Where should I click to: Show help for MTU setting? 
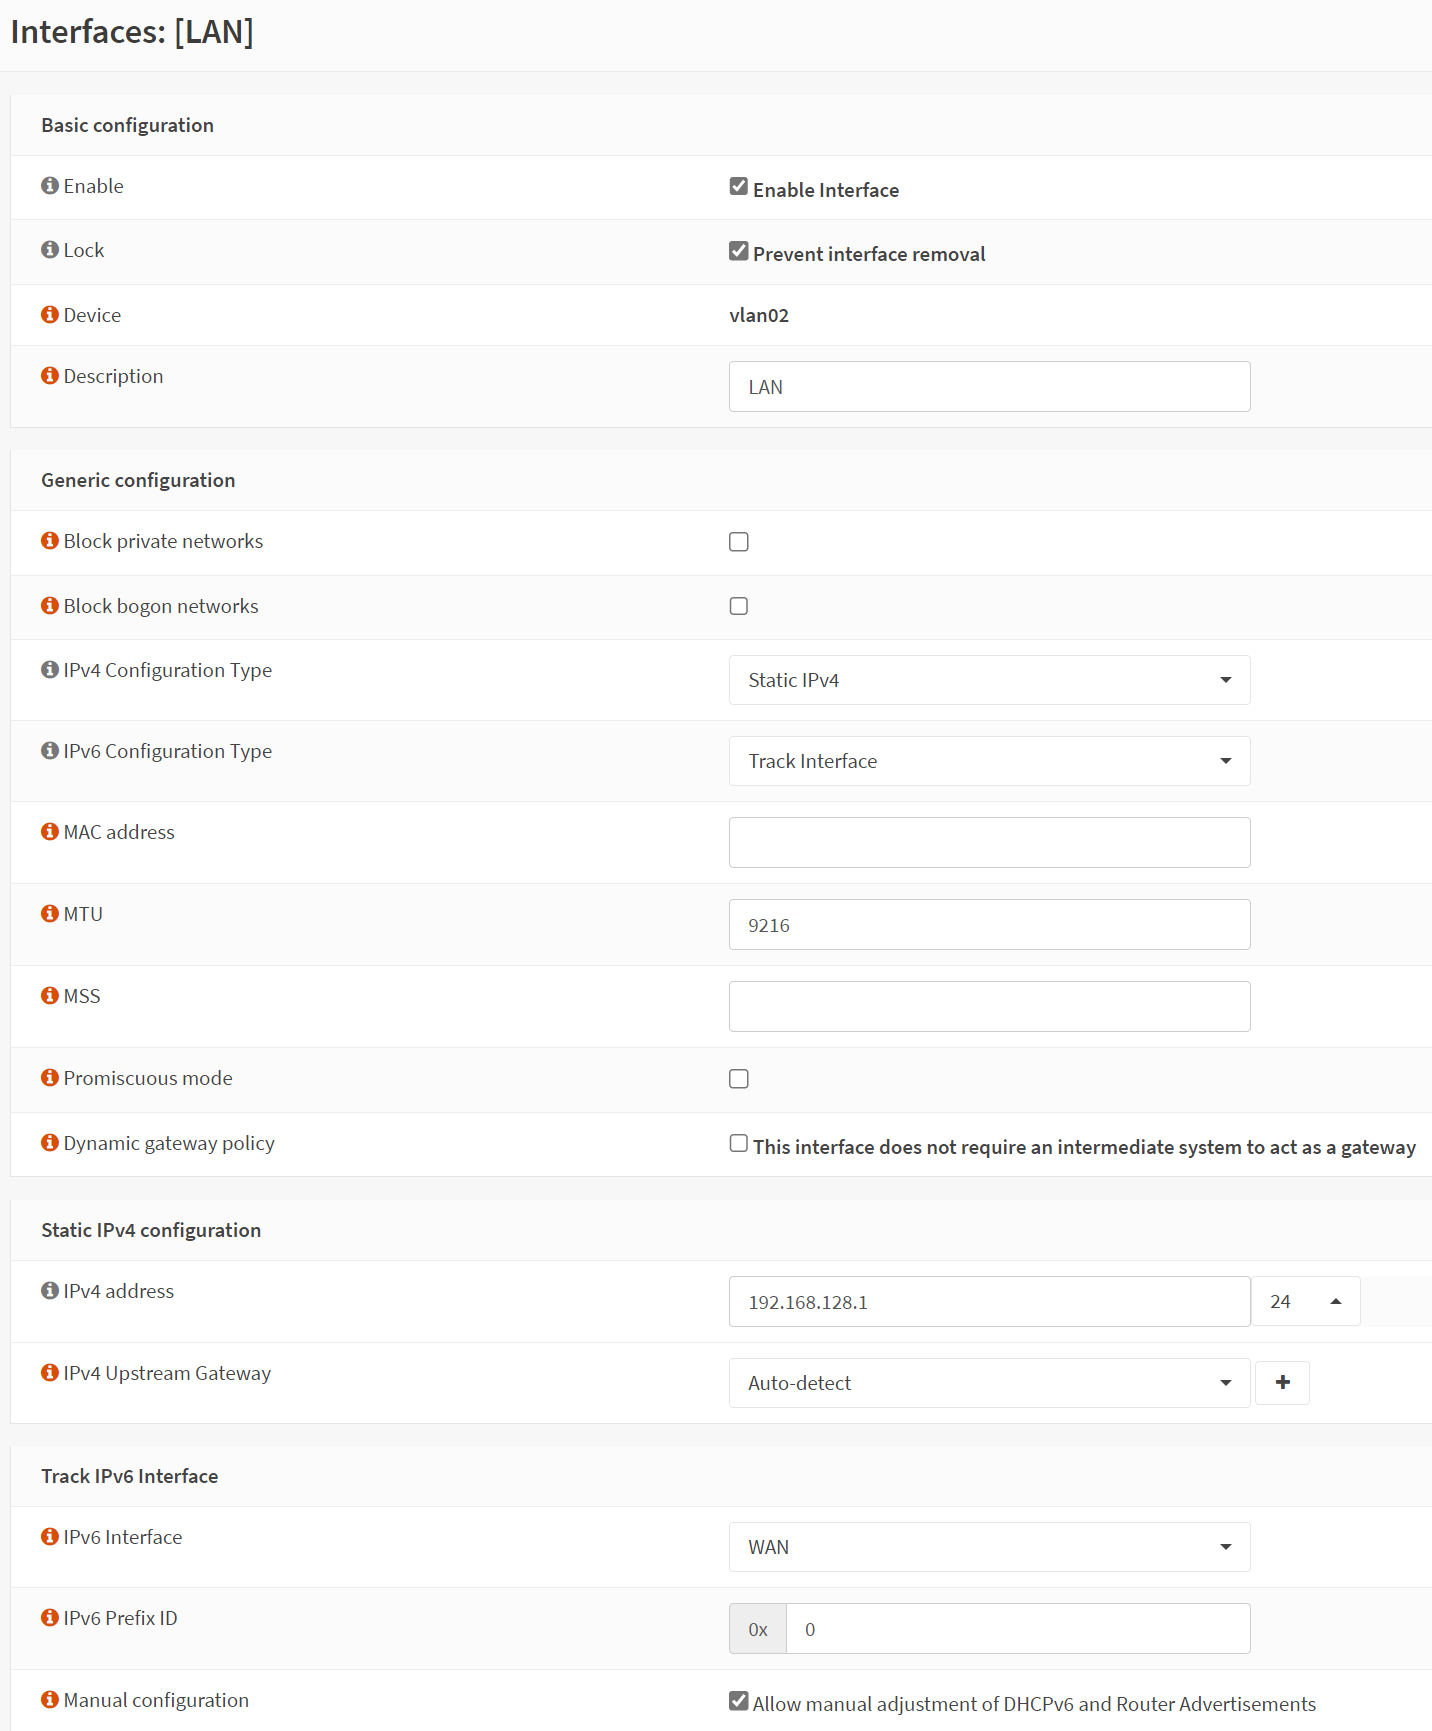click(x=50, y=914)
